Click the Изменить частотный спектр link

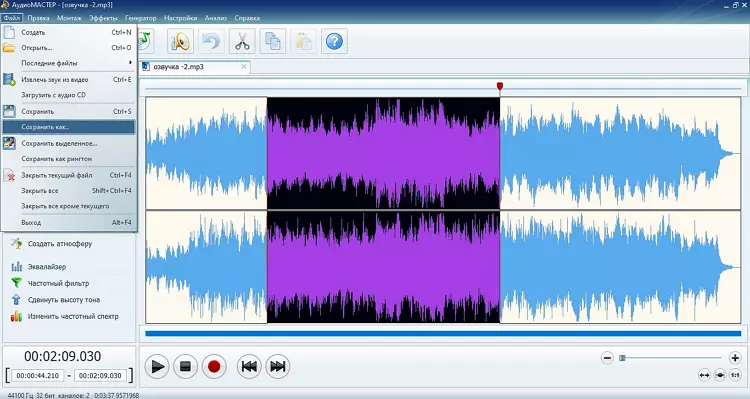[73, 316]
